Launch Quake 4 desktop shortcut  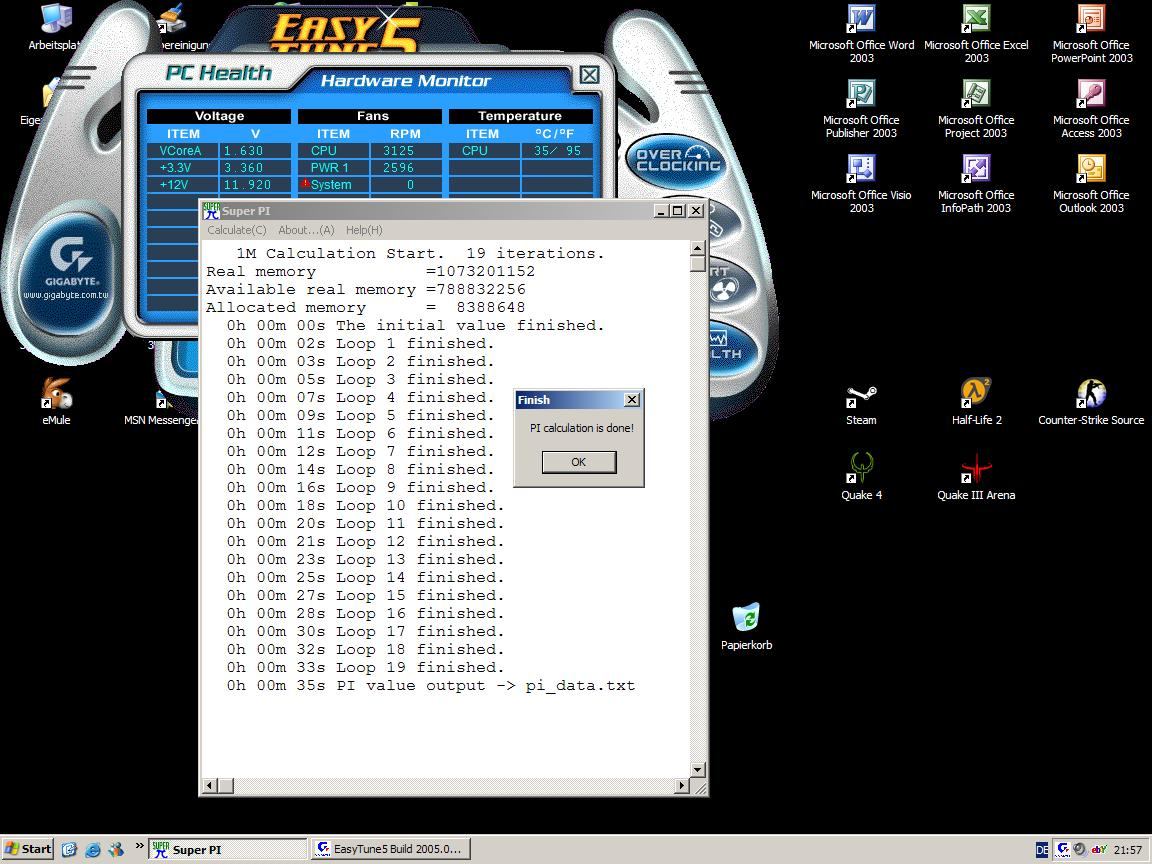[861, 477]
